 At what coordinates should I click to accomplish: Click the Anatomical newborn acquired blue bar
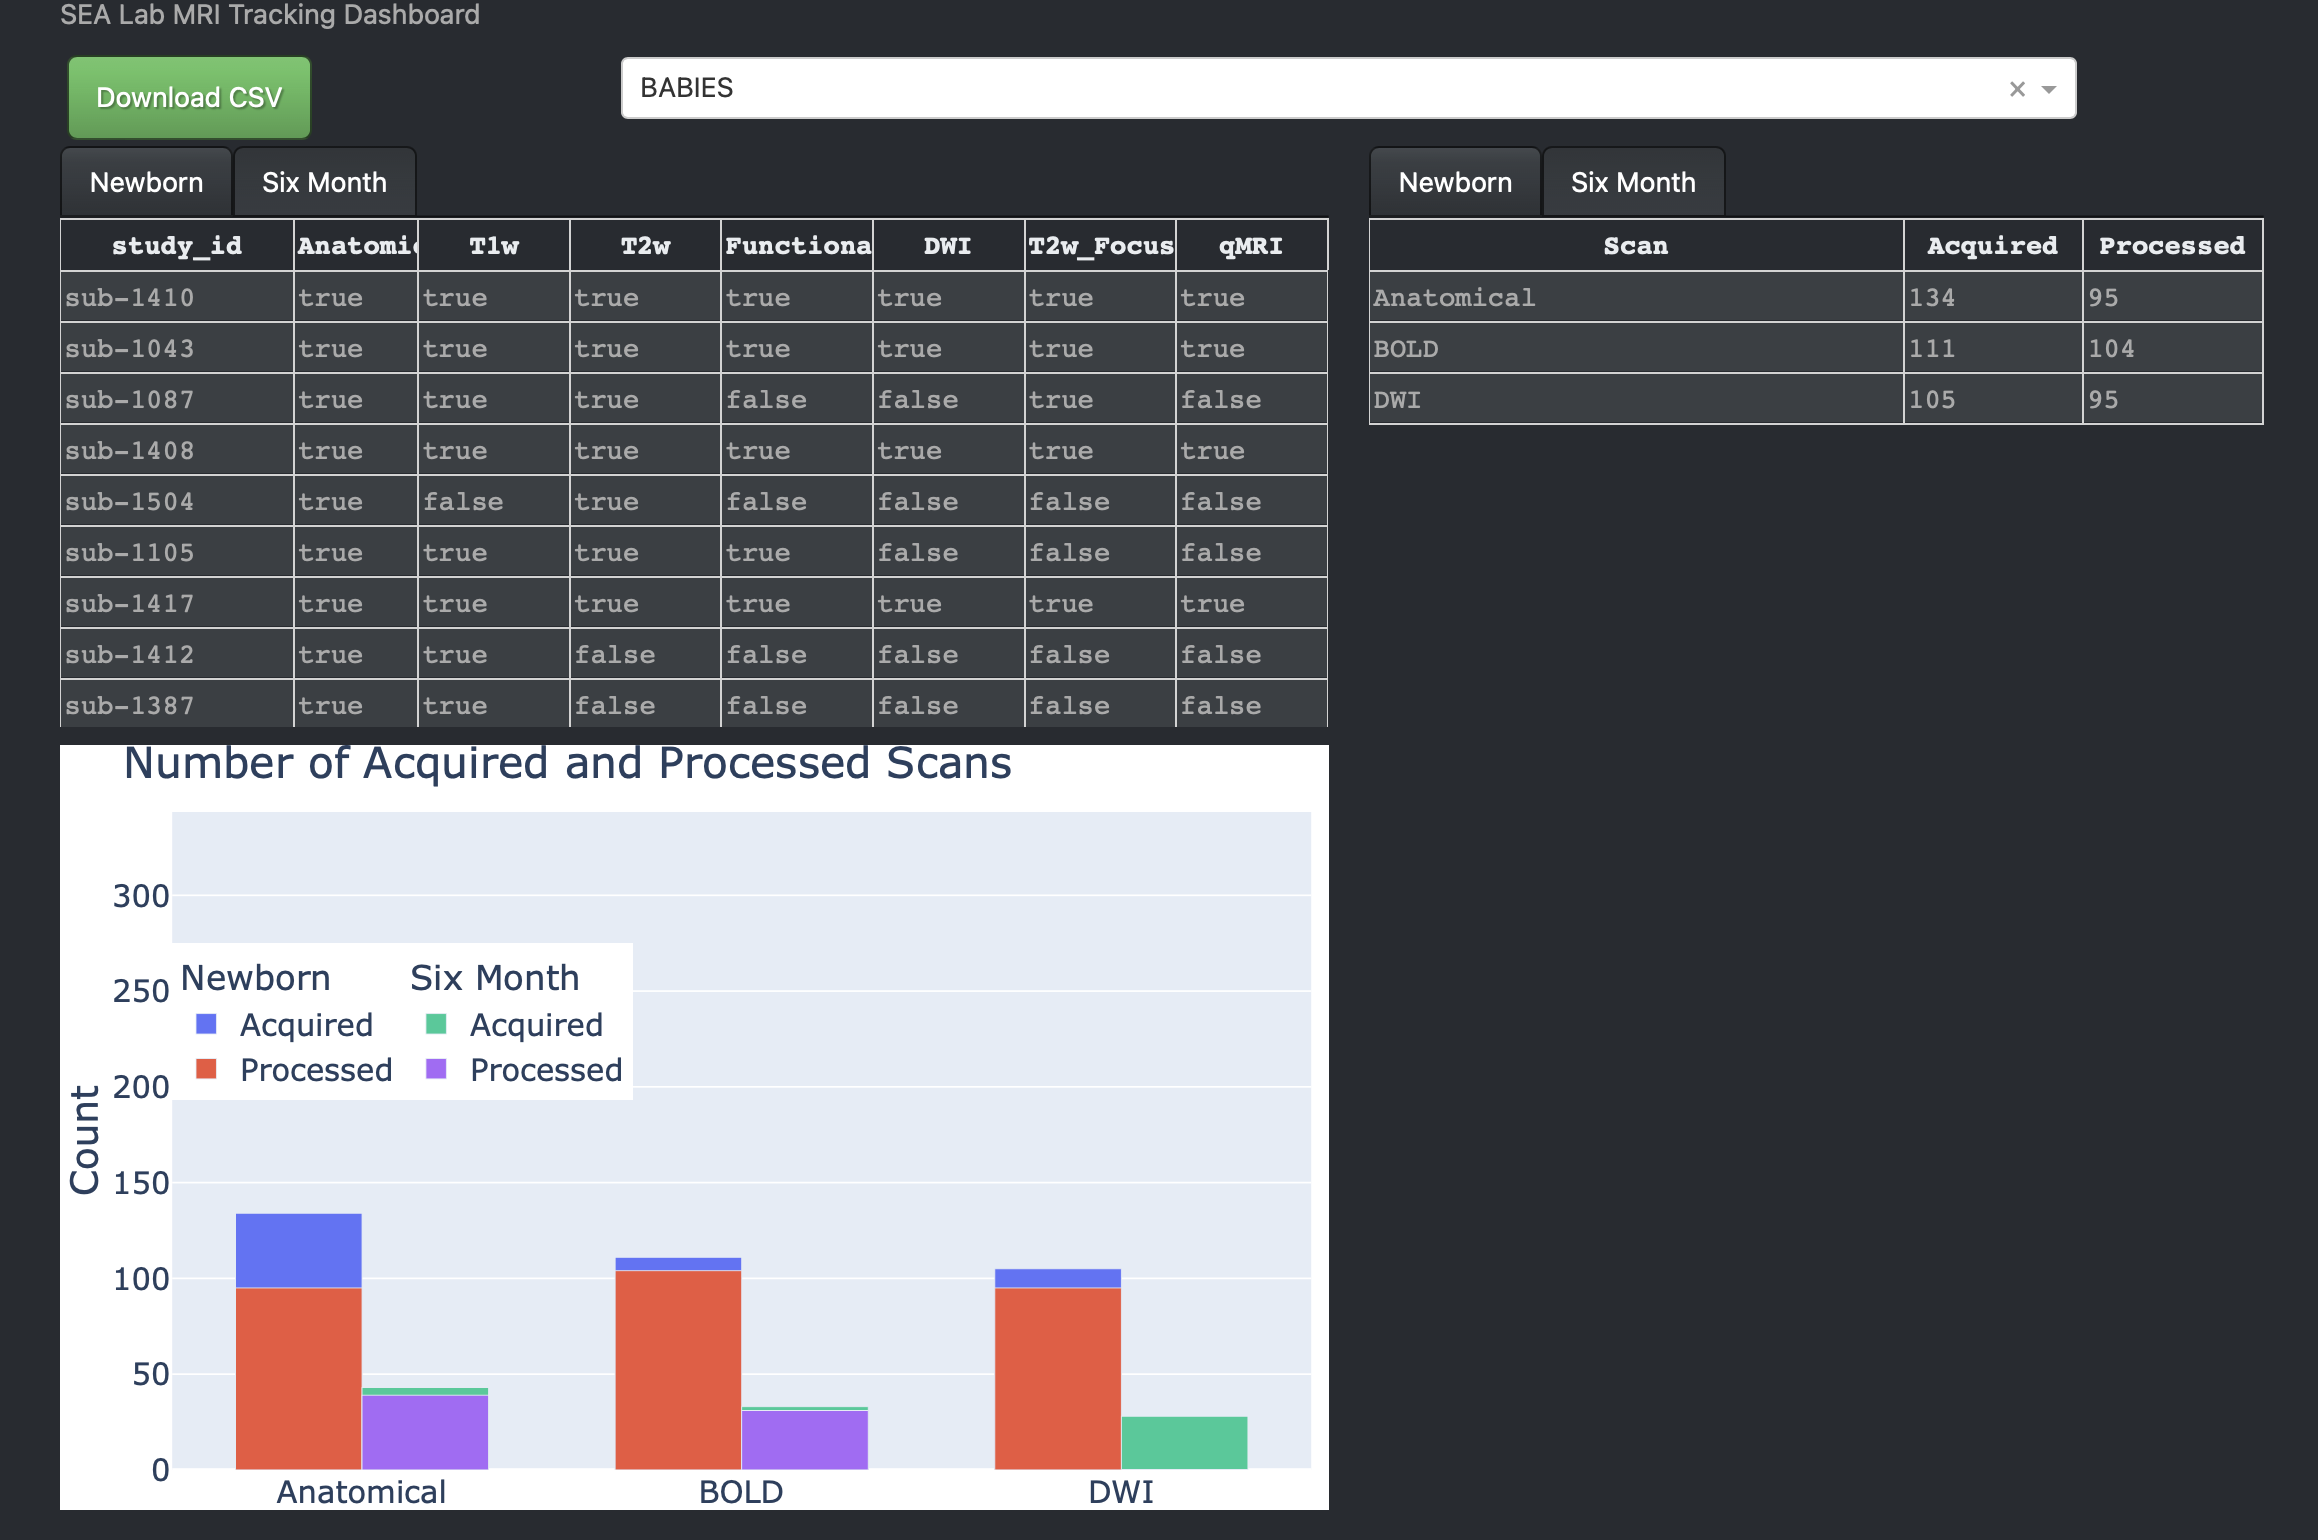pyautogui.click(x=298, y=1250)
